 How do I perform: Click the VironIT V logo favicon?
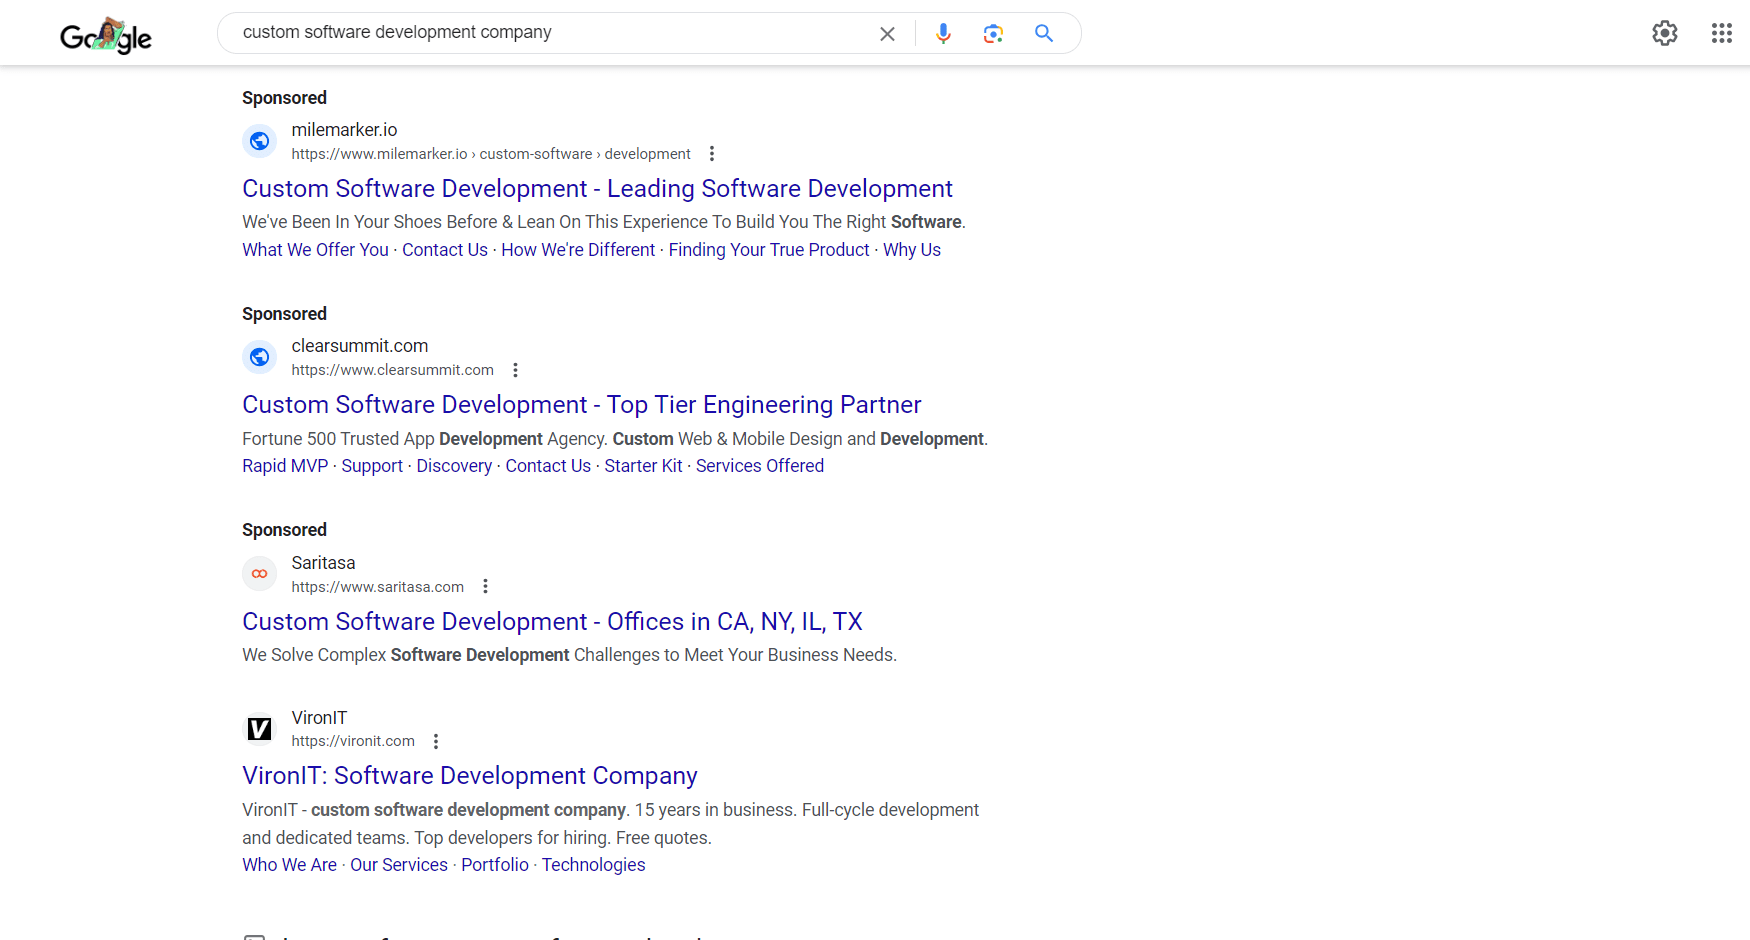(x=260, y=729)
